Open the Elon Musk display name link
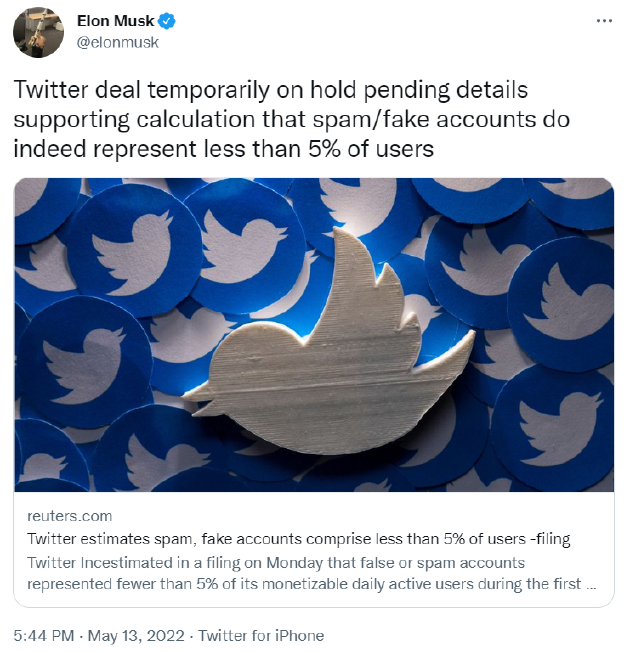The height and width of the screenshot is (653, 630). click(115, 20)
